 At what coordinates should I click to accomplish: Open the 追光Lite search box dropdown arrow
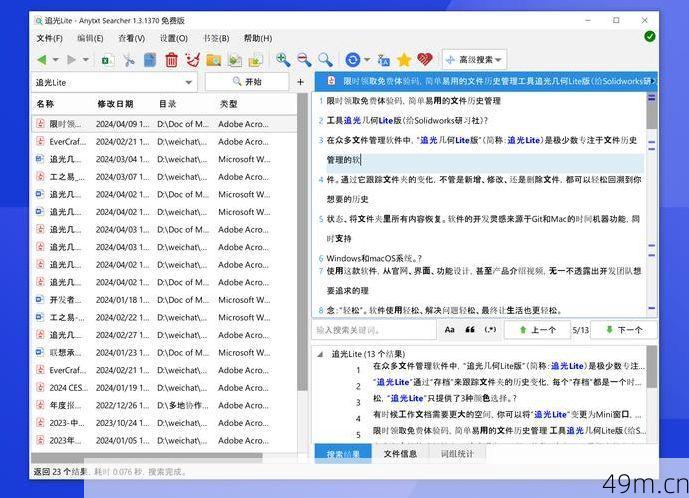tap(189, 82)
